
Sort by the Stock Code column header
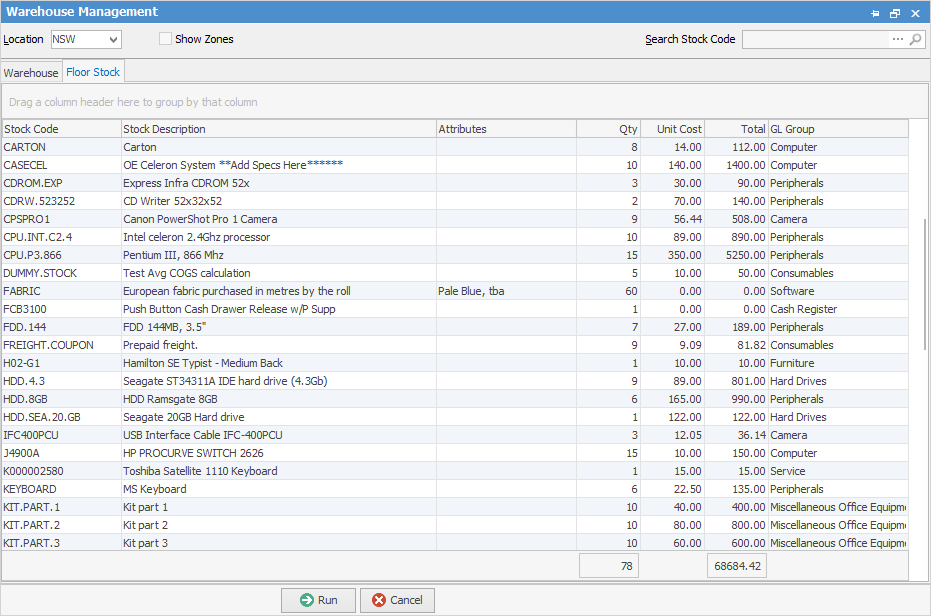coord(61,129)
